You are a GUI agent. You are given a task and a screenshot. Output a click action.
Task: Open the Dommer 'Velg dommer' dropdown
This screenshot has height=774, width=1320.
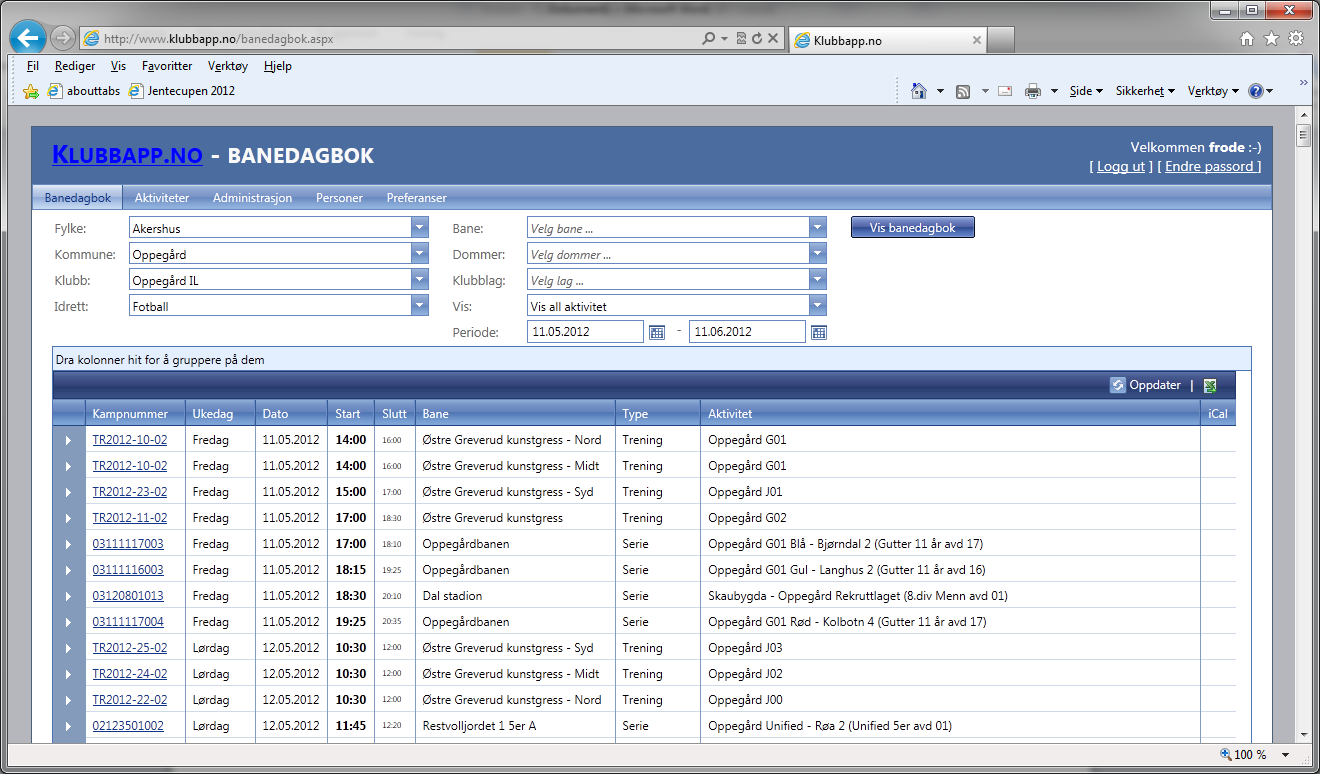point(818,254)
